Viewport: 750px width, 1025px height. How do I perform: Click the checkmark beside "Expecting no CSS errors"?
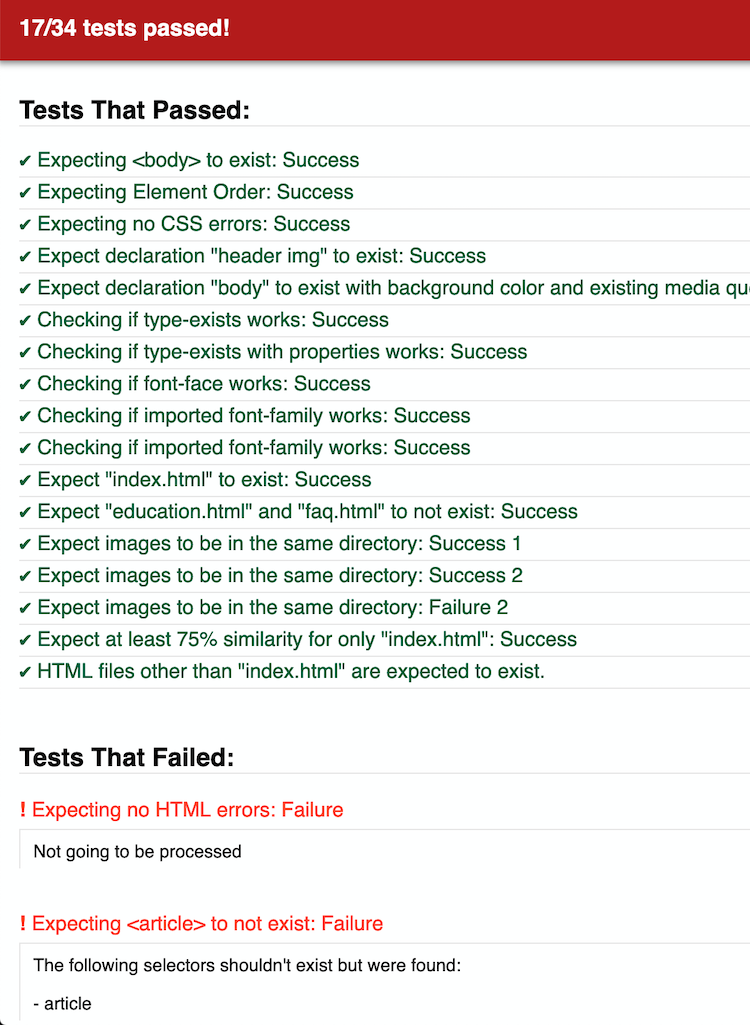[x=25, y=225]
